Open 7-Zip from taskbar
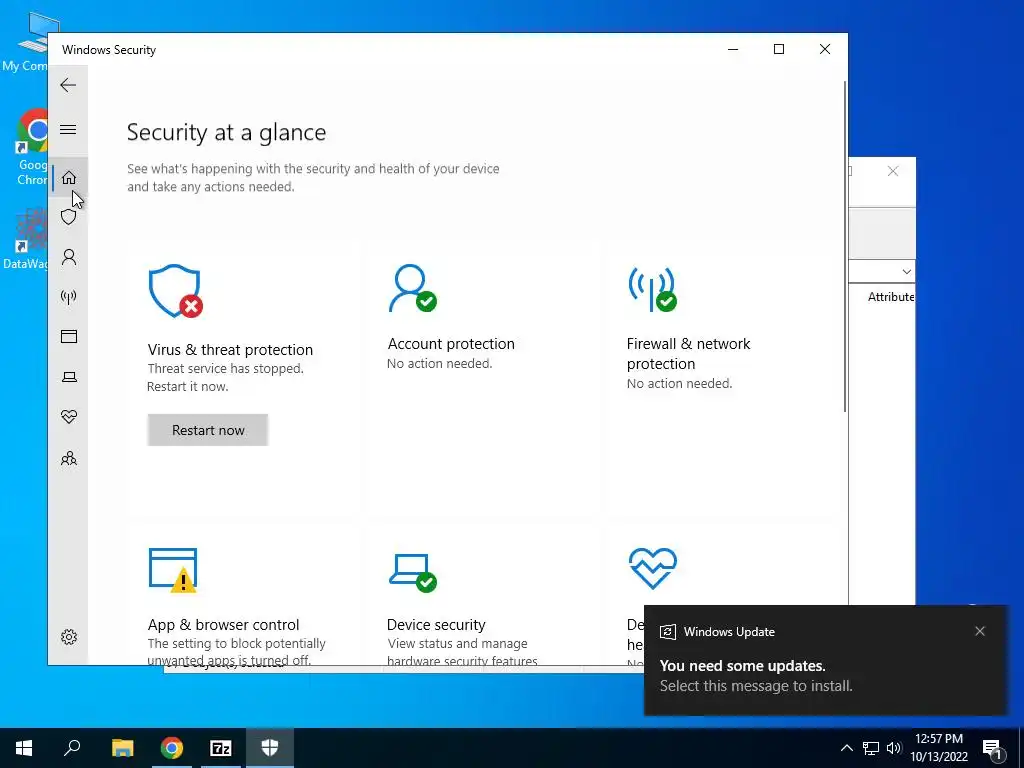1024x768 pixels. [221, 748]
